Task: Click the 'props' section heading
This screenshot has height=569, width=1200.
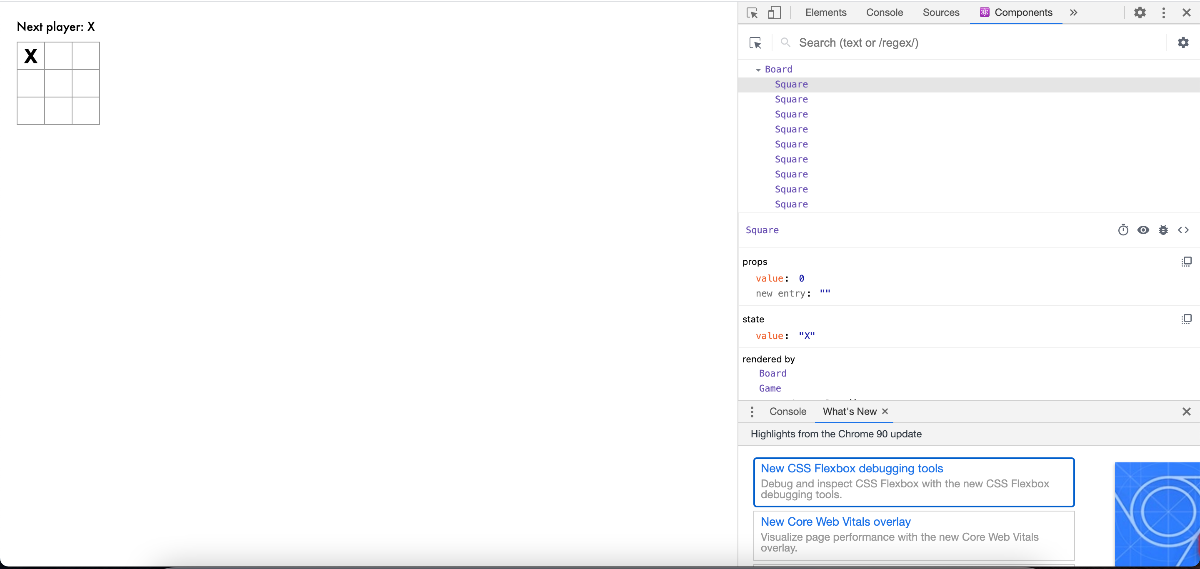Action: coord(755,262)
